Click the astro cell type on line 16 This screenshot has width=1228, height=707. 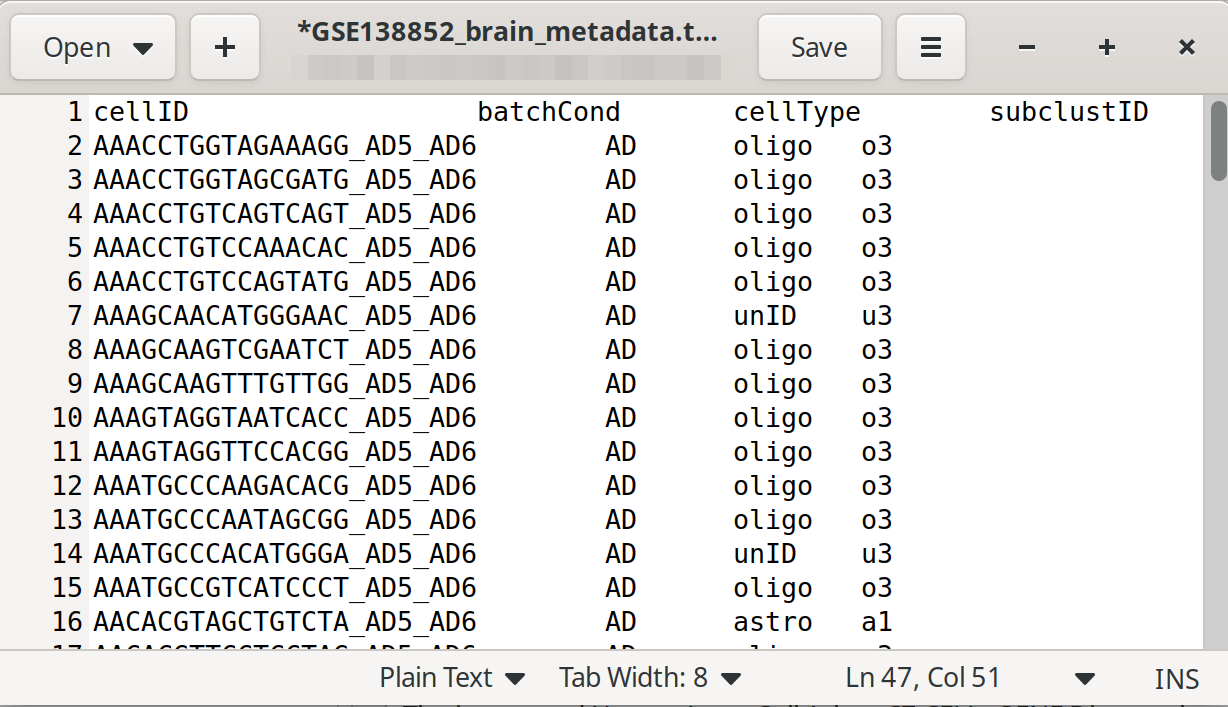point(772,622)
